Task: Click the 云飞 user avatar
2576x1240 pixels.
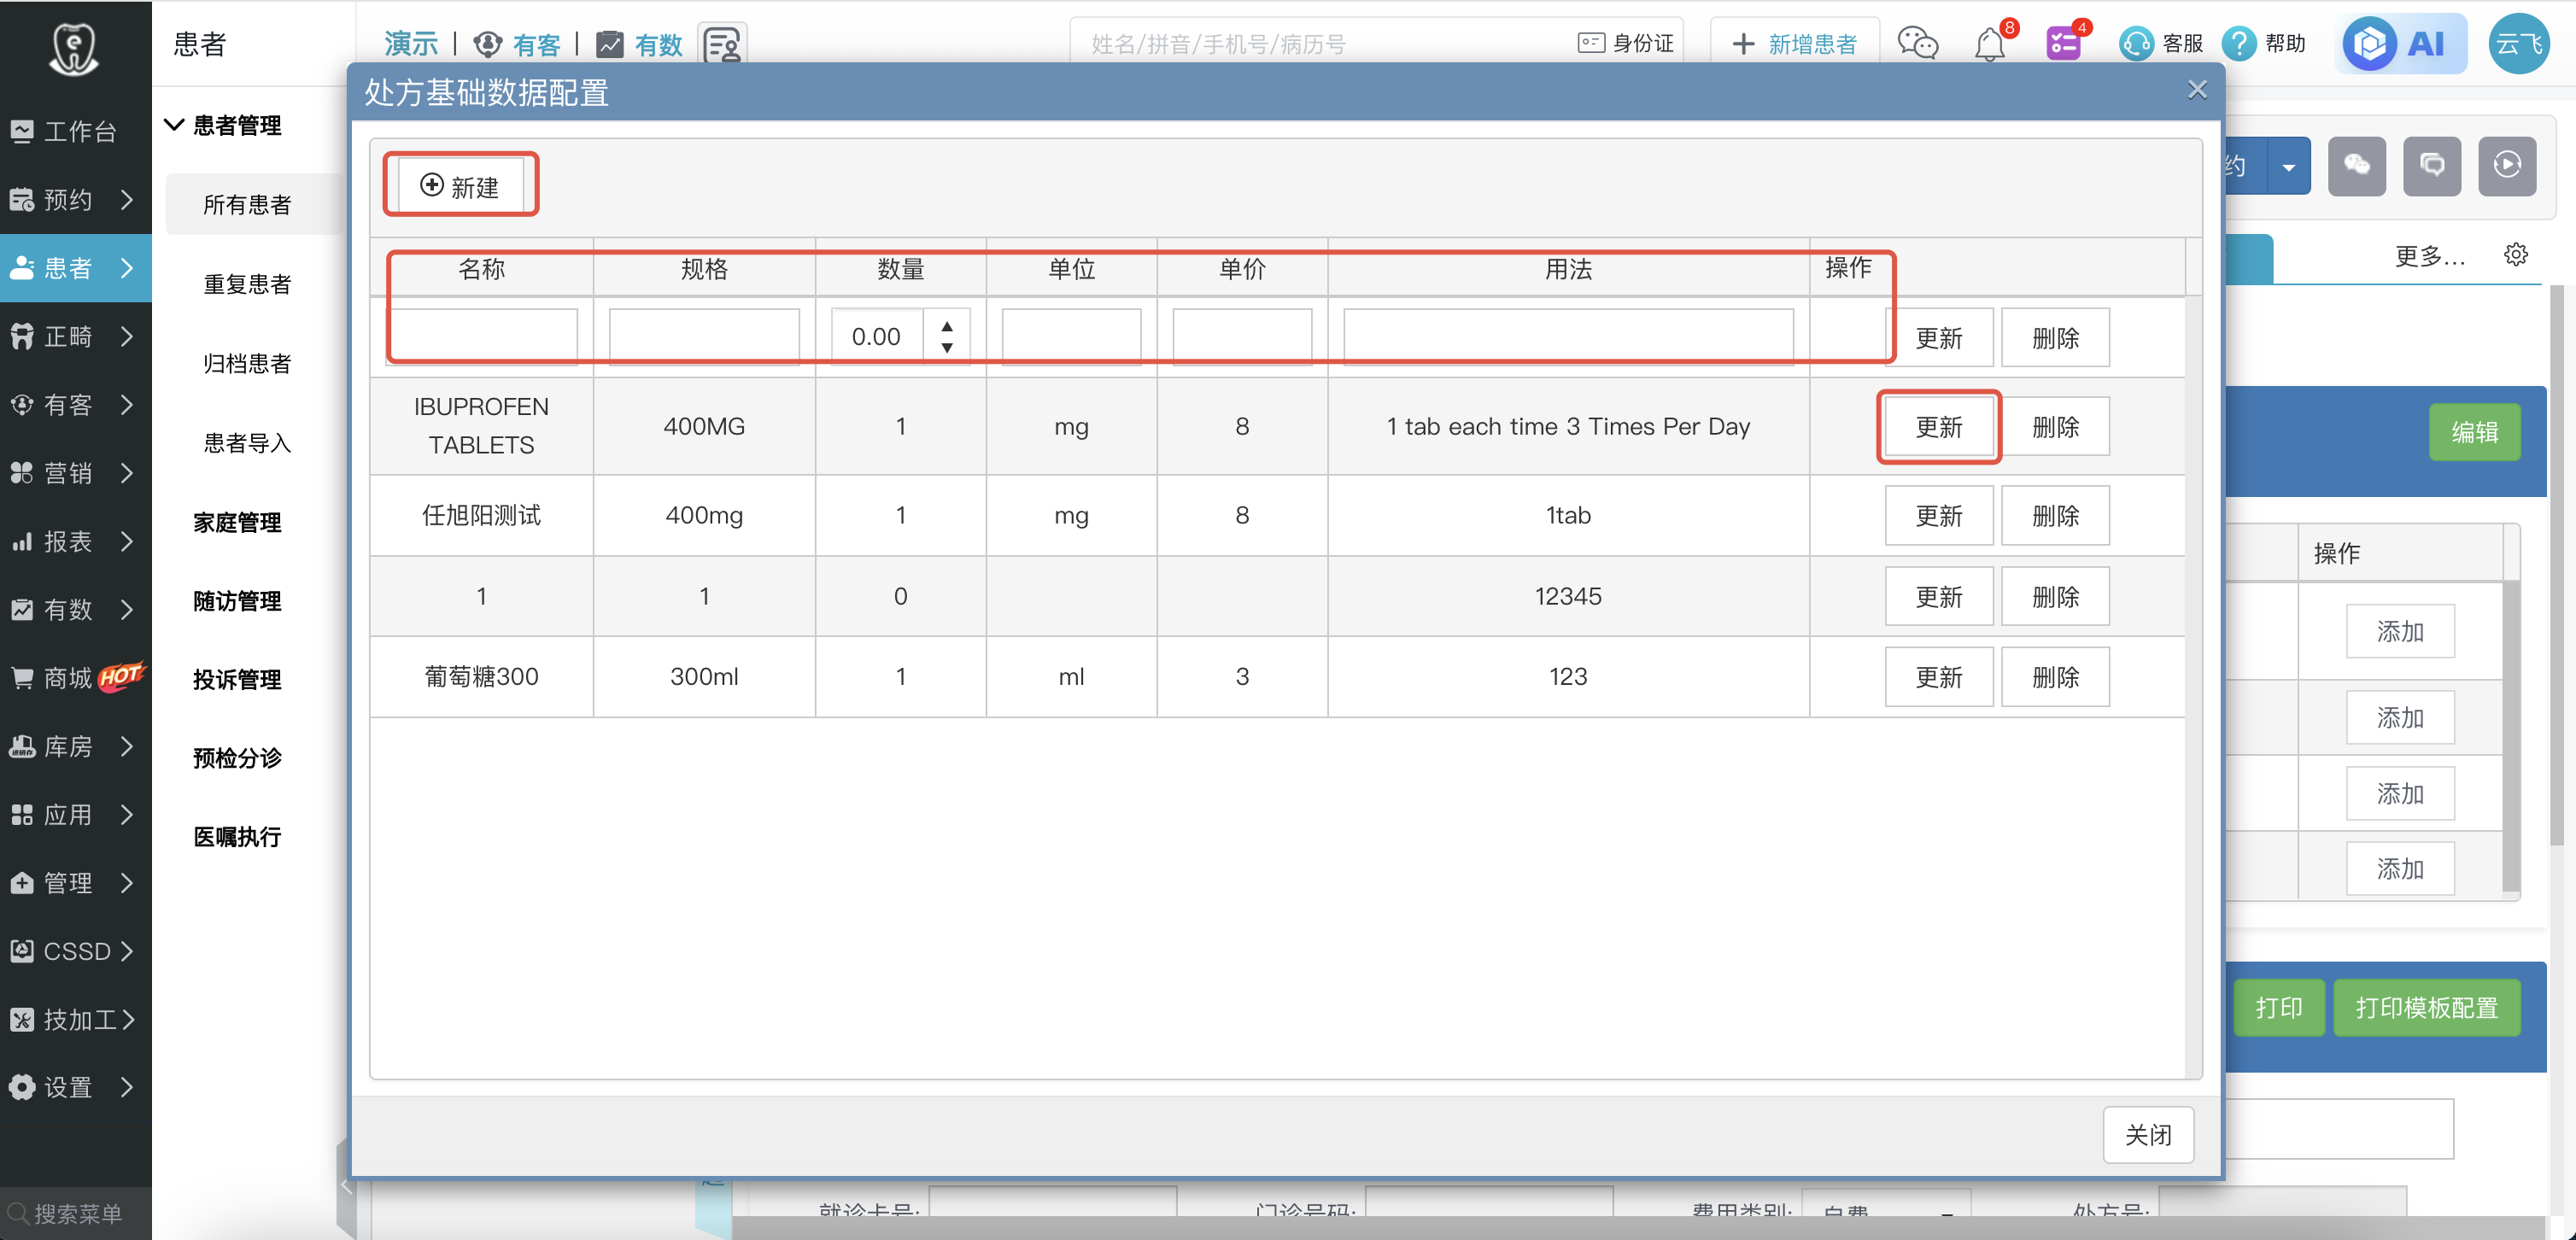Action: (2518, 44)
